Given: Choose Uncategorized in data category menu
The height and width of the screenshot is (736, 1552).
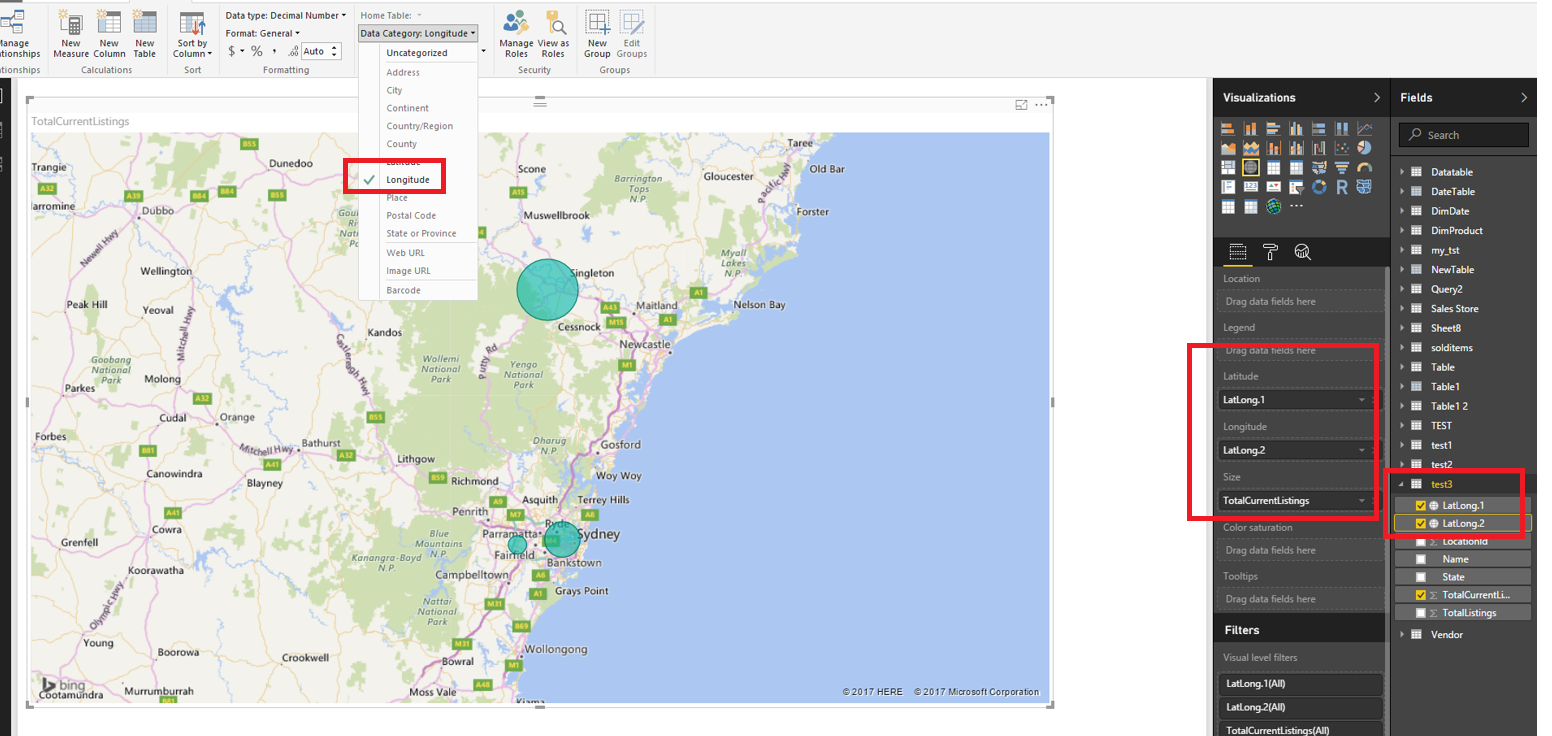Looking at the screenshot, I should click(417, 53).
